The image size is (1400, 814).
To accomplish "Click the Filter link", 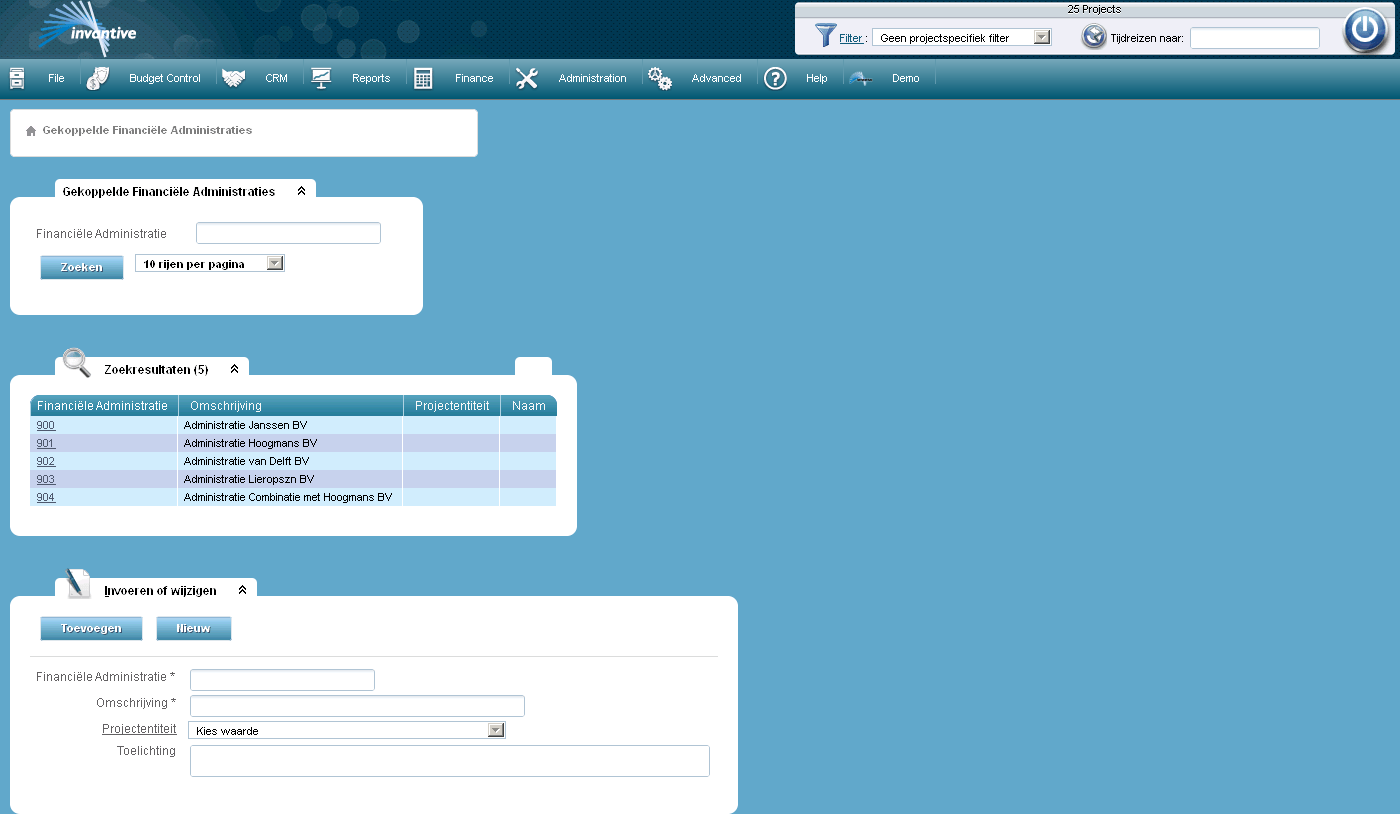I will coord(851,38).
